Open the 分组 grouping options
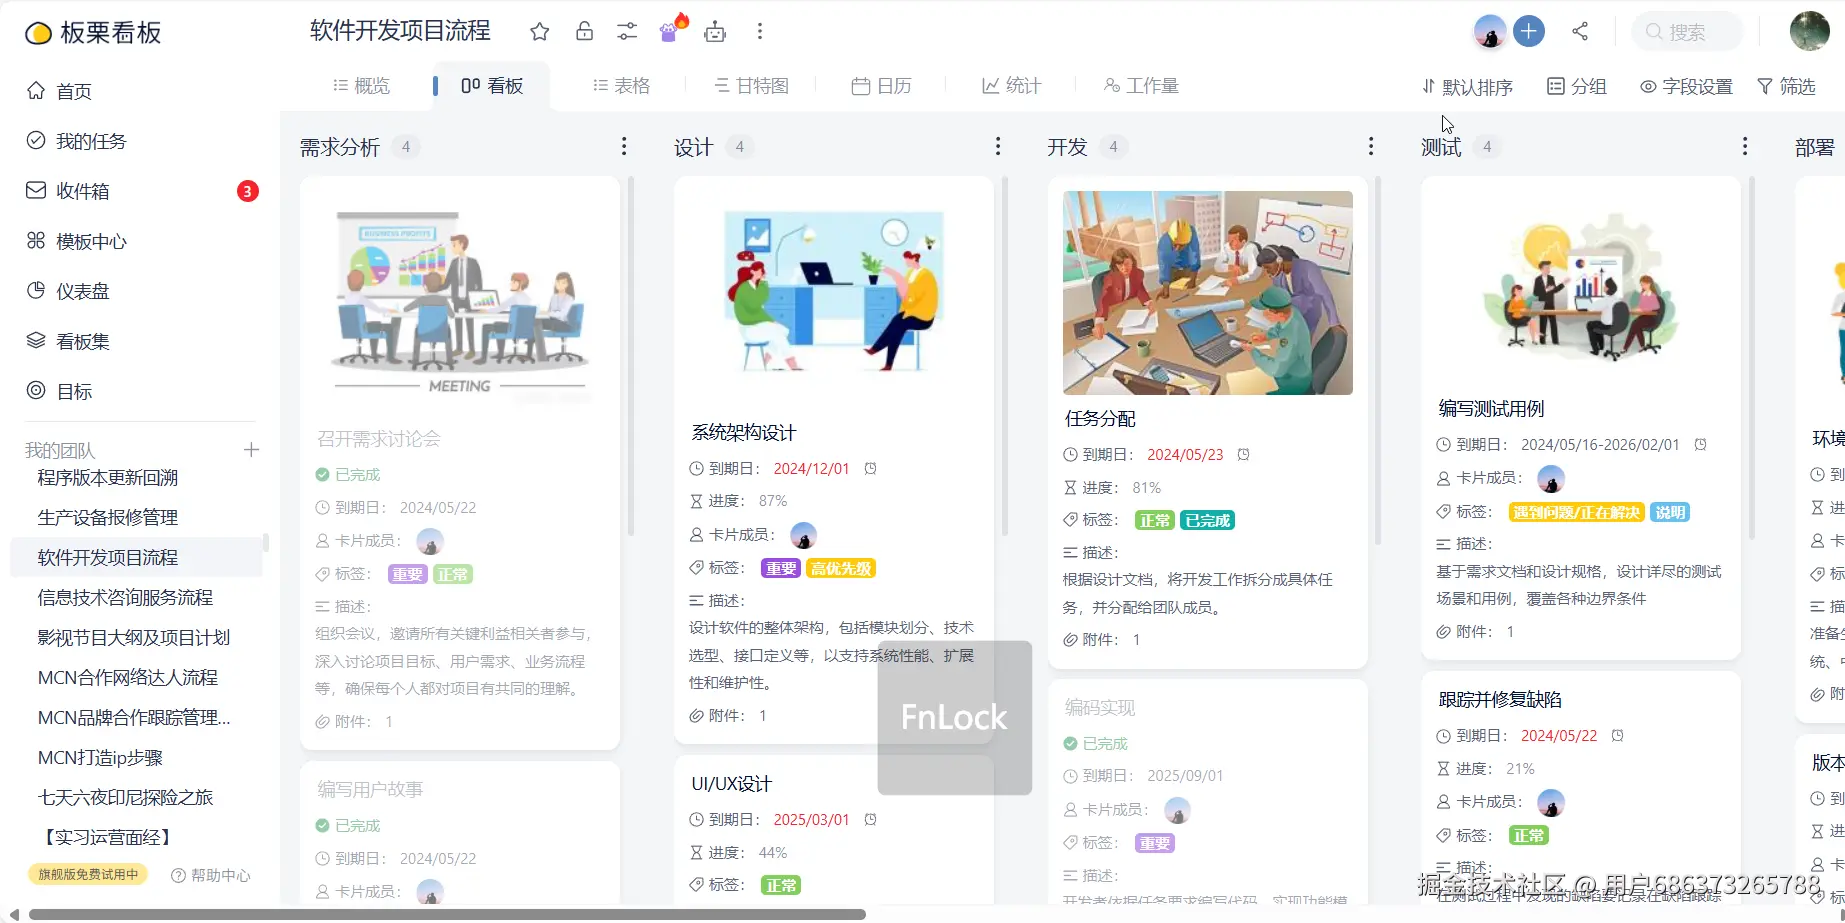1845x923 pixels. click(1577, 87)
